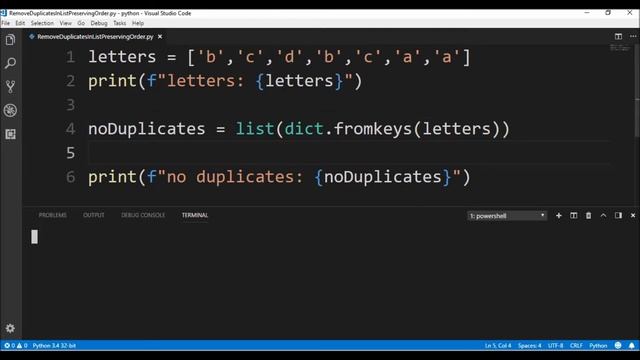Click print on line 2
640x360 pixels.
point(113,81)
